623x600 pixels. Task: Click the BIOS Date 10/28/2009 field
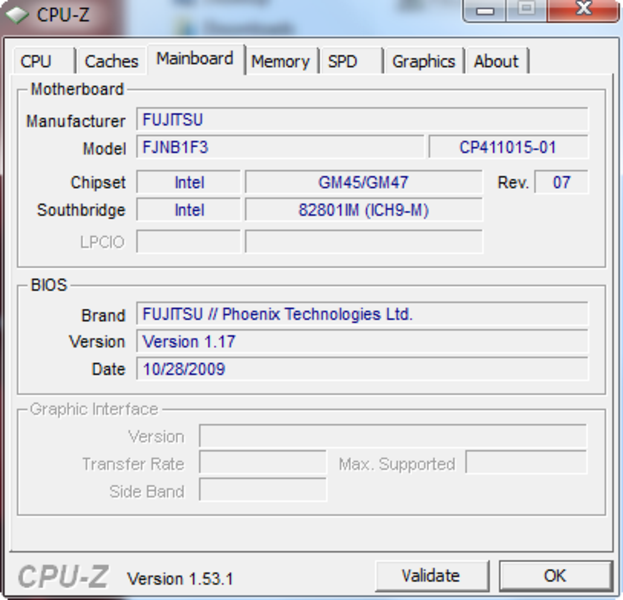362,369
